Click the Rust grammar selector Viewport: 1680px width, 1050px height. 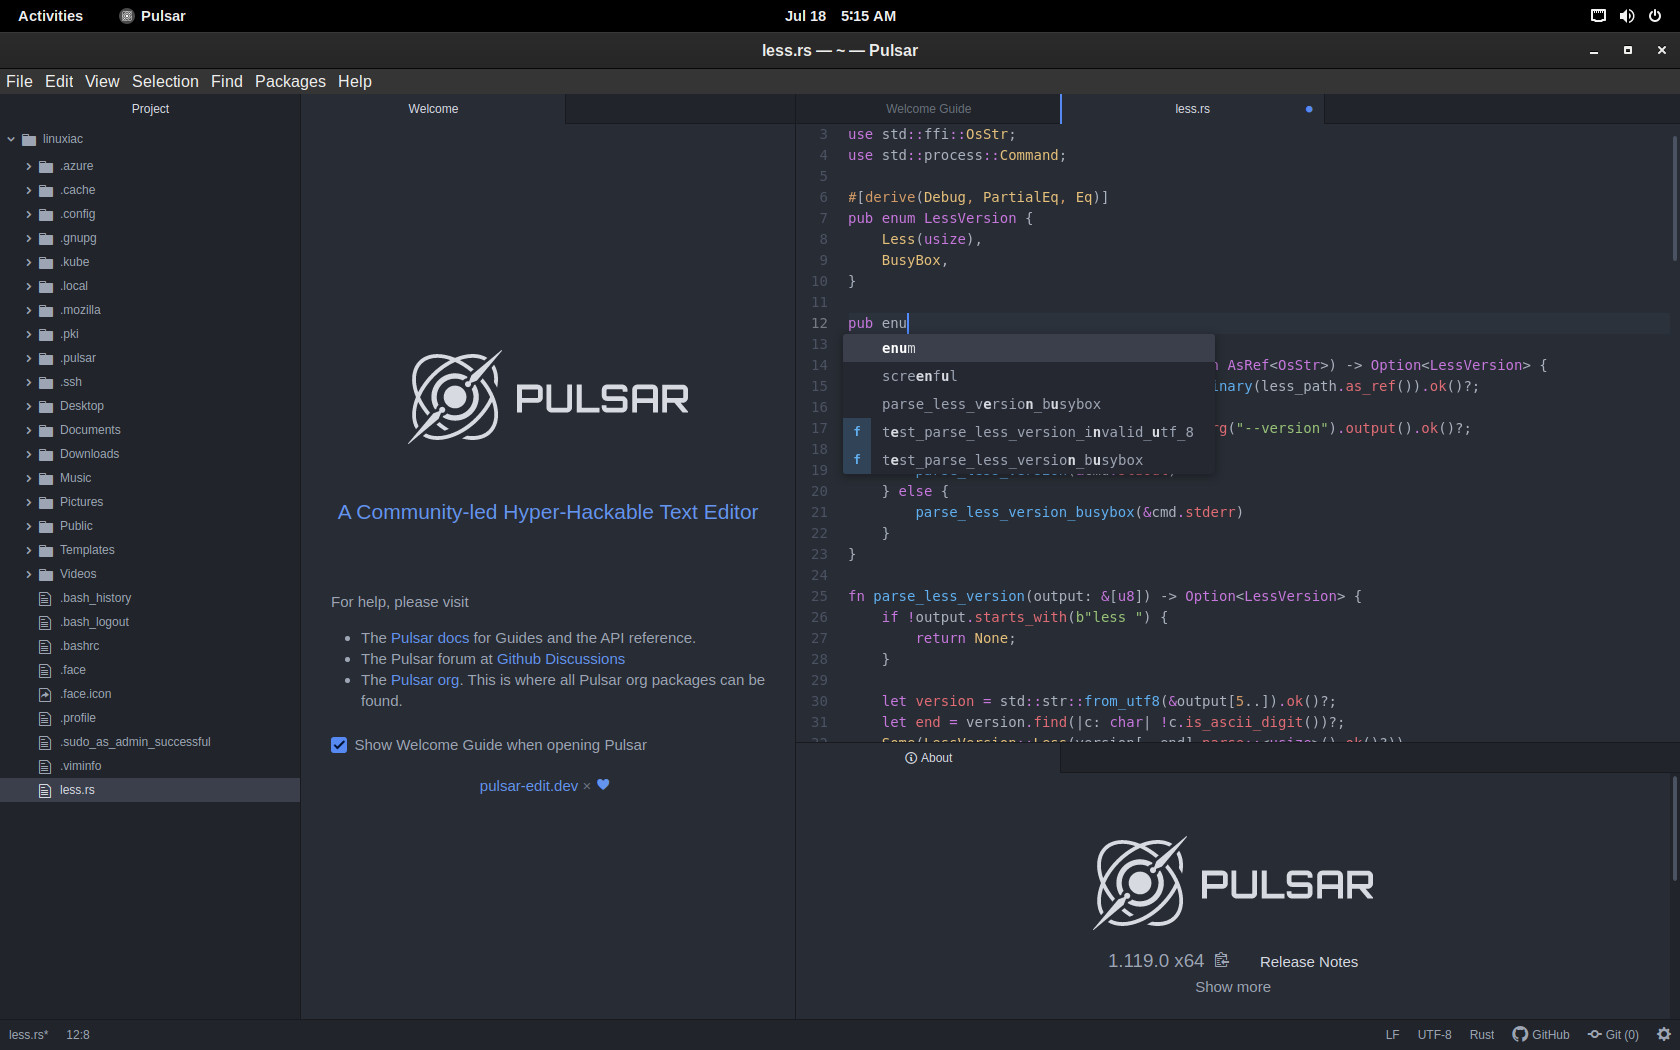[x=1482, y=1035]
